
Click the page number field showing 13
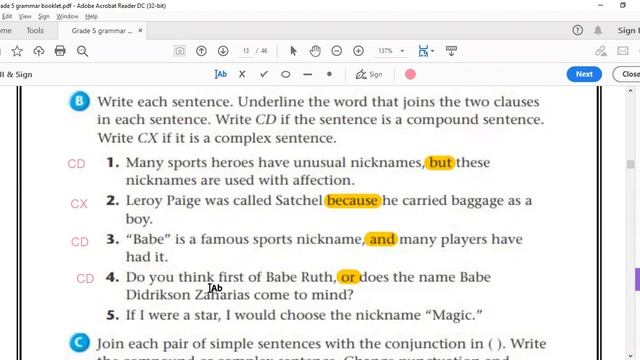tap(246, 51)
